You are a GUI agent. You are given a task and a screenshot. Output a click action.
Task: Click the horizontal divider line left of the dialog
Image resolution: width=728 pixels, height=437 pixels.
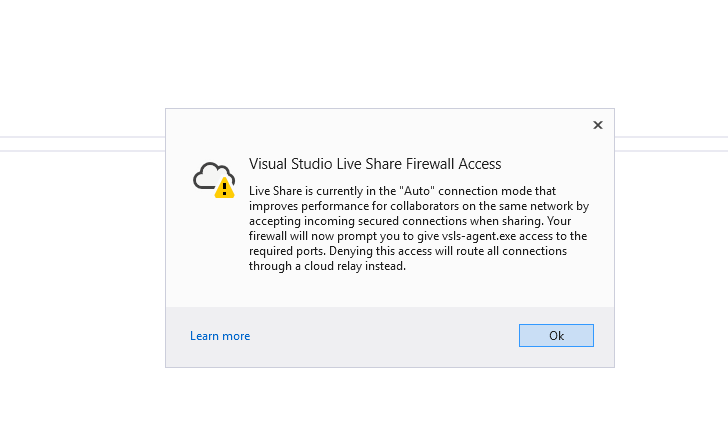tap(83, 137)
